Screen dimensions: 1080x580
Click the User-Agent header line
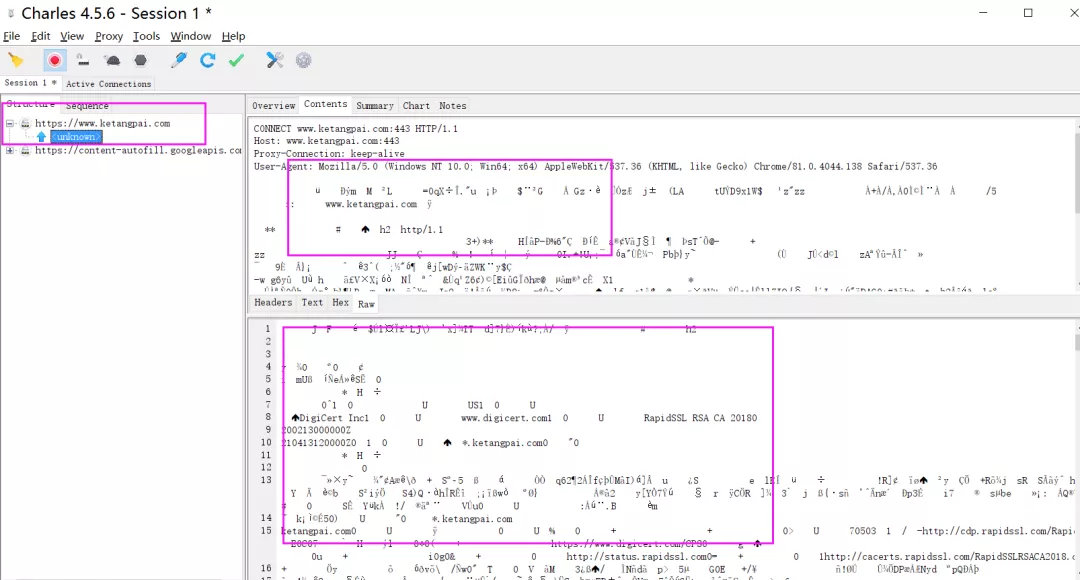click(x=595, y=166)
